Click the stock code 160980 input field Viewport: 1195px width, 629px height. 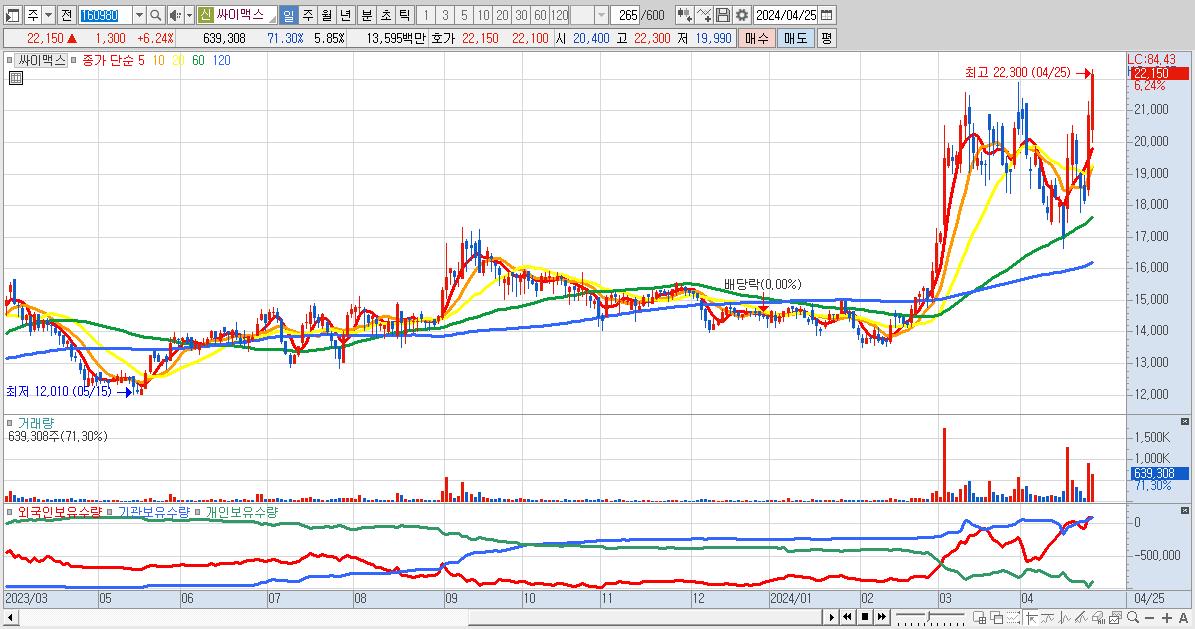(x=105, y=15)
